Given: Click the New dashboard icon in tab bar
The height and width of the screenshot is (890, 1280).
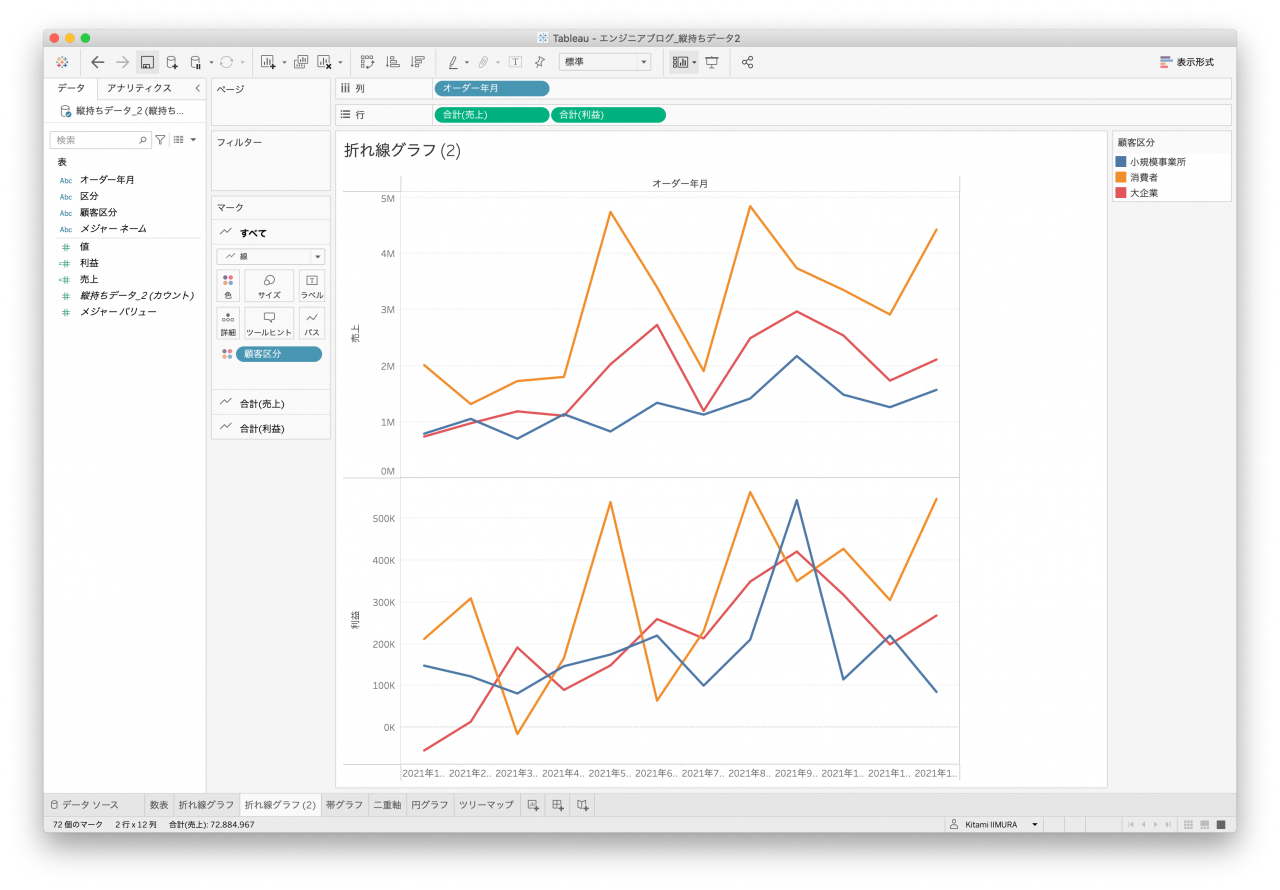Looking at the screenshot, I should pos(558,805).
